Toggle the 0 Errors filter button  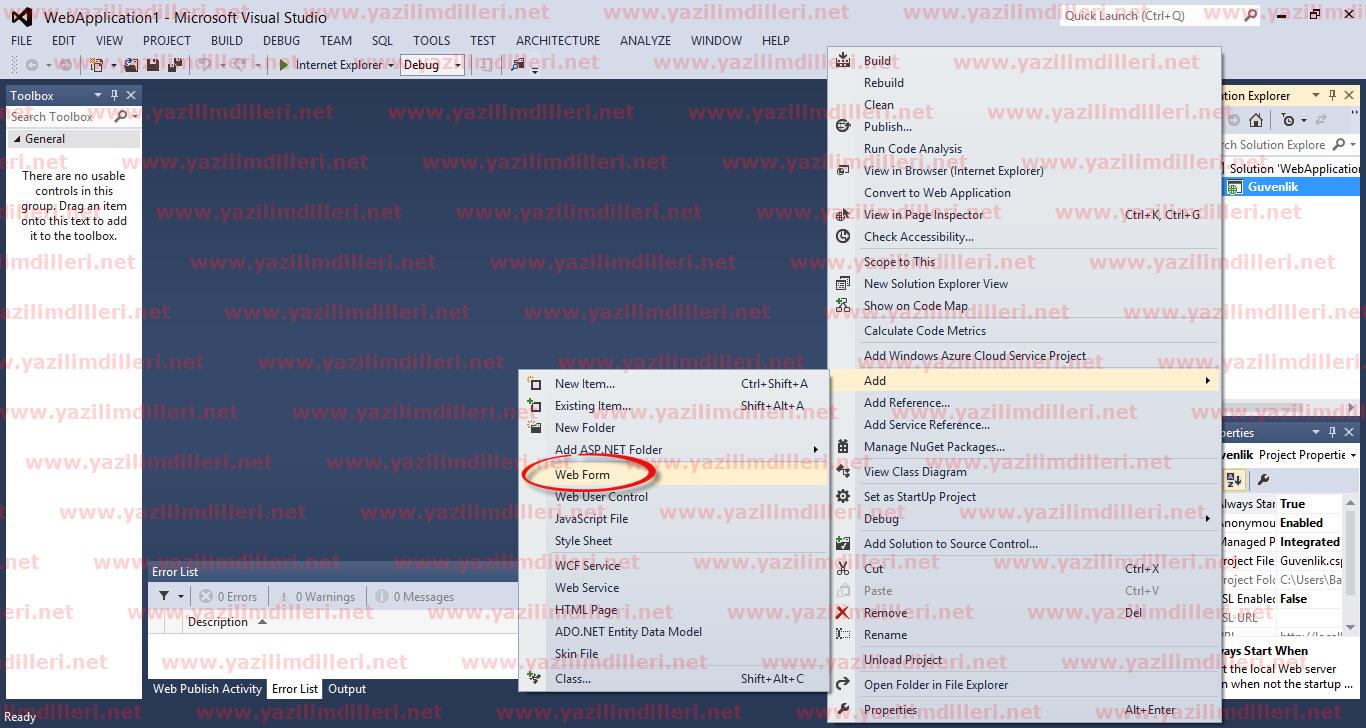pos(228,597)
